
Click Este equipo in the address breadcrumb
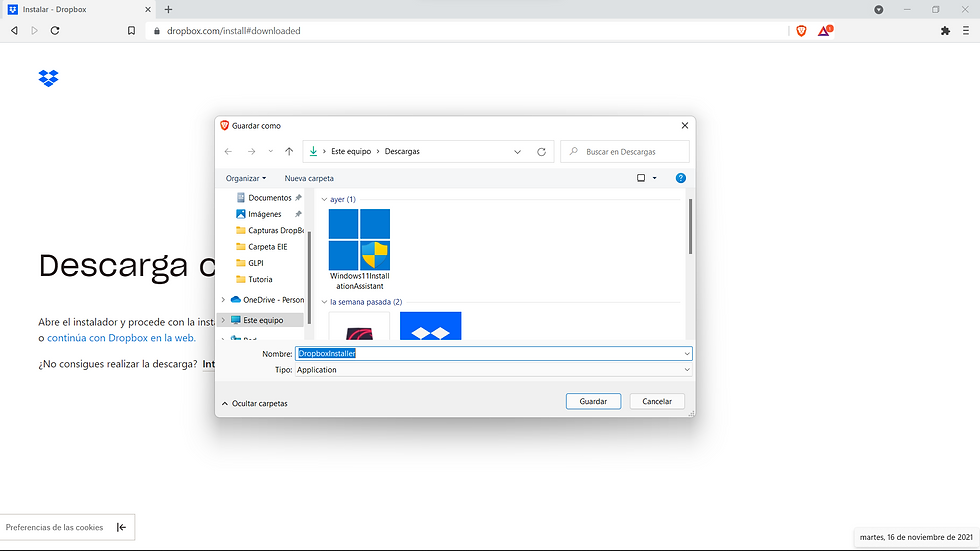[x=351, y=151]
